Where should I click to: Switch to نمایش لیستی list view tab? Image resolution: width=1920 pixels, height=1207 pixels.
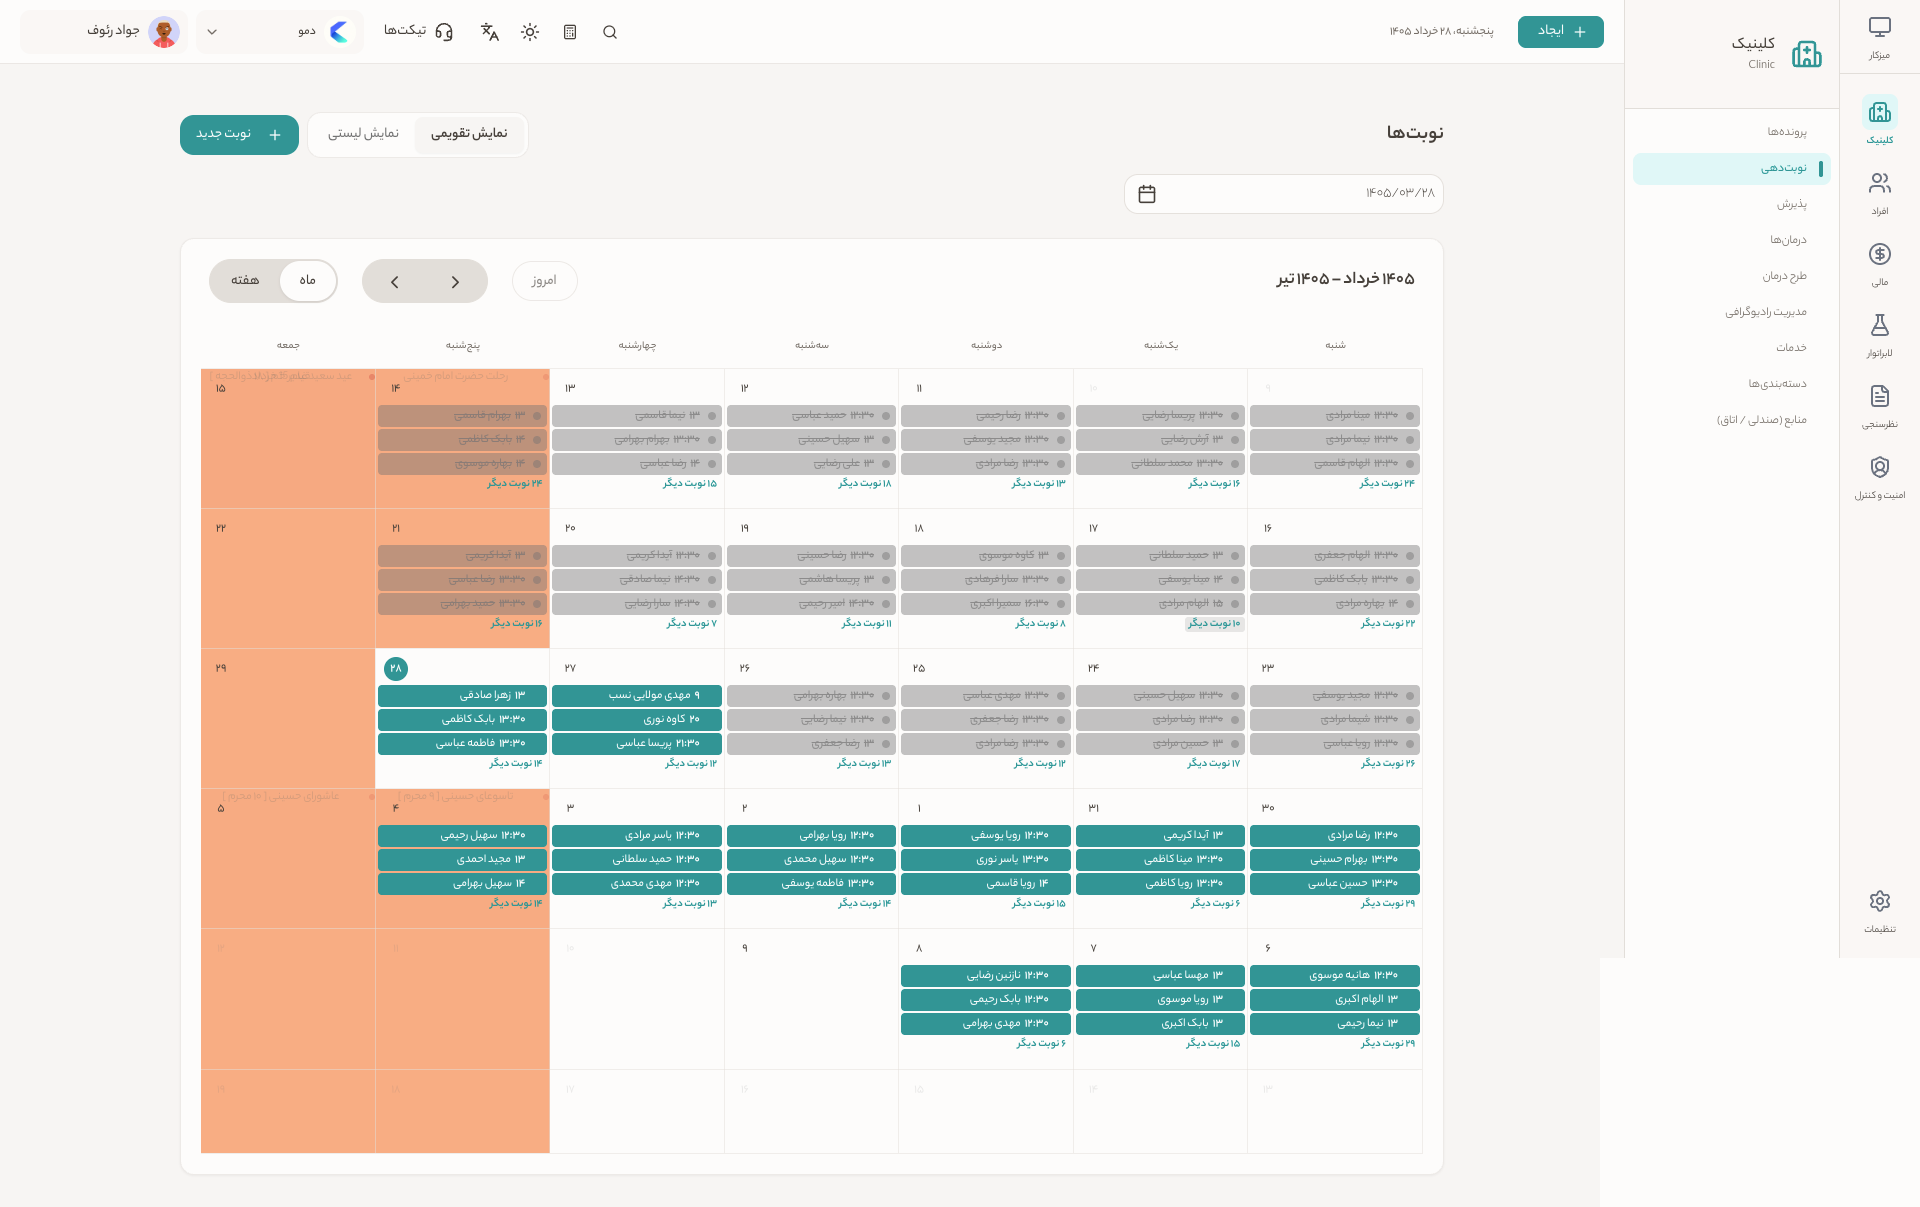pyautogui.click(x=363, y=134)
